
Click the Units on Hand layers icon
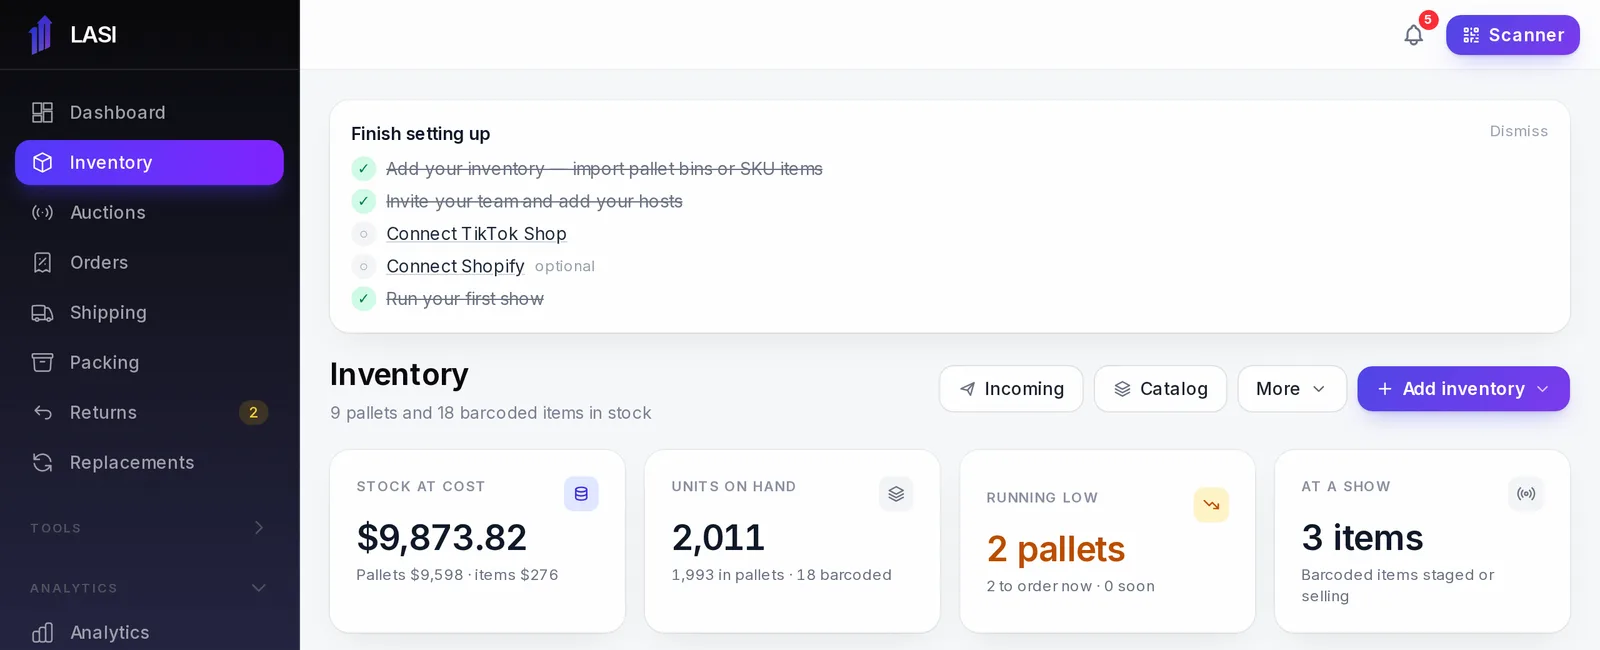tap(896, 494)
